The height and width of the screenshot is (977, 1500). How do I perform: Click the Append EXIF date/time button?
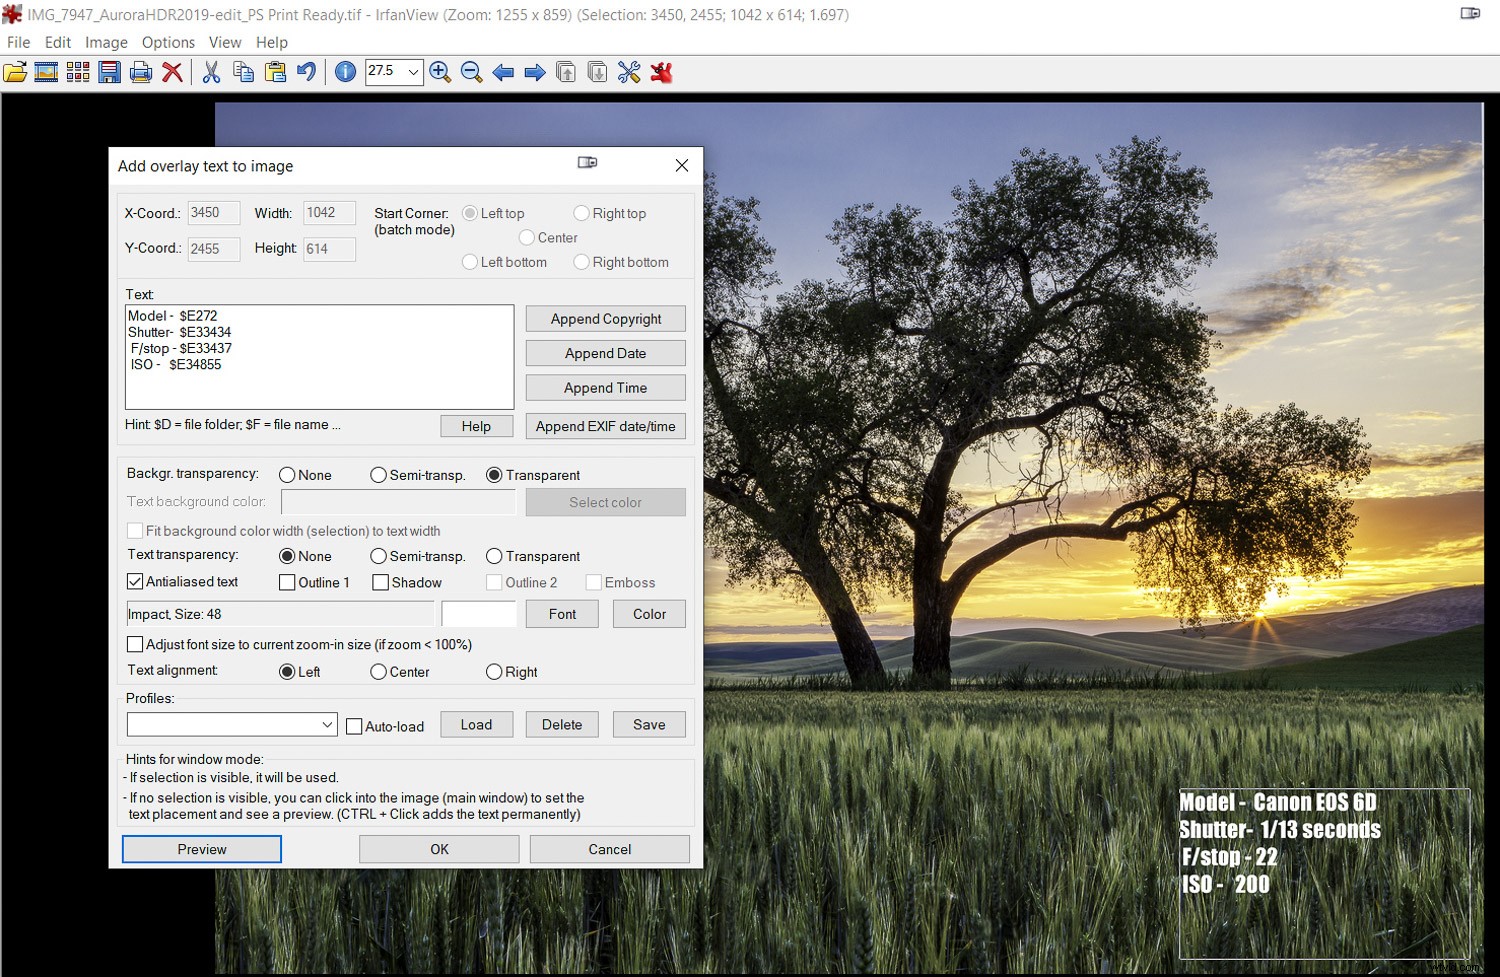(605, 426)
